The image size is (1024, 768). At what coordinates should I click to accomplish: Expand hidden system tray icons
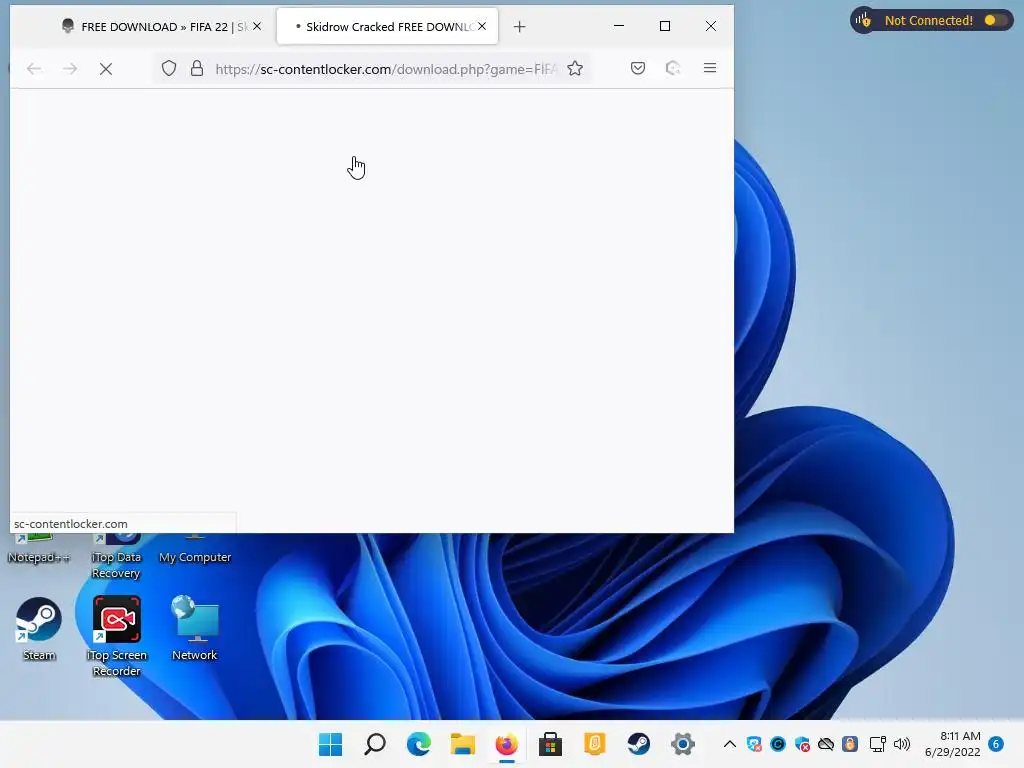(730, 744)
